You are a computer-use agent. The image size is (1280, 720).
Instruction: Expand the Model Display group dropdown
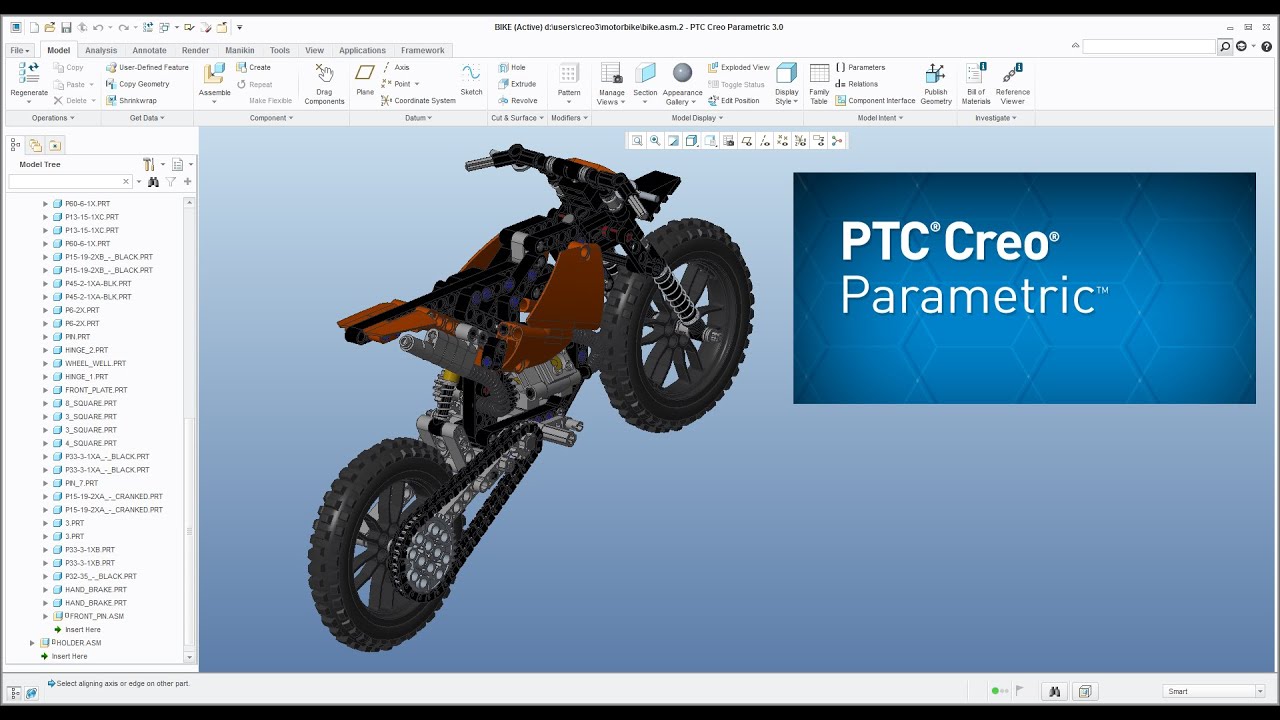click(x=697, y=118)
